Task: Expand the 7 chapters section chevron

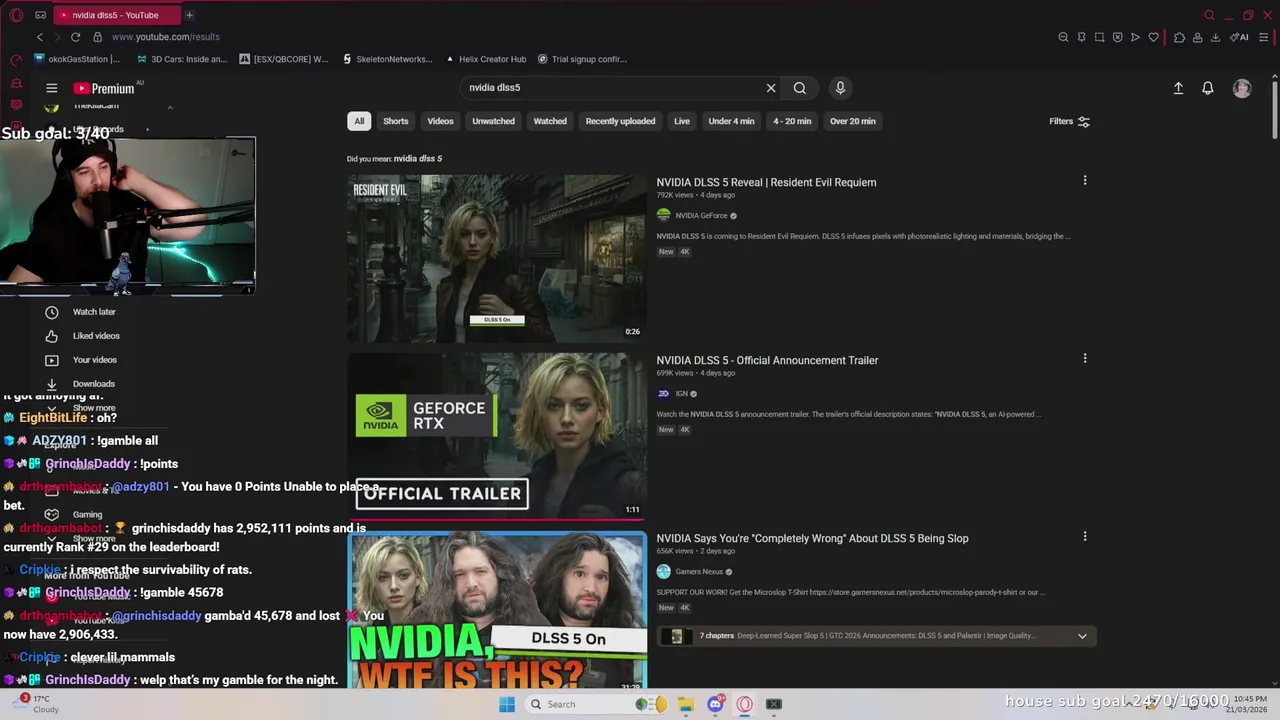Action: point(1082,636)
